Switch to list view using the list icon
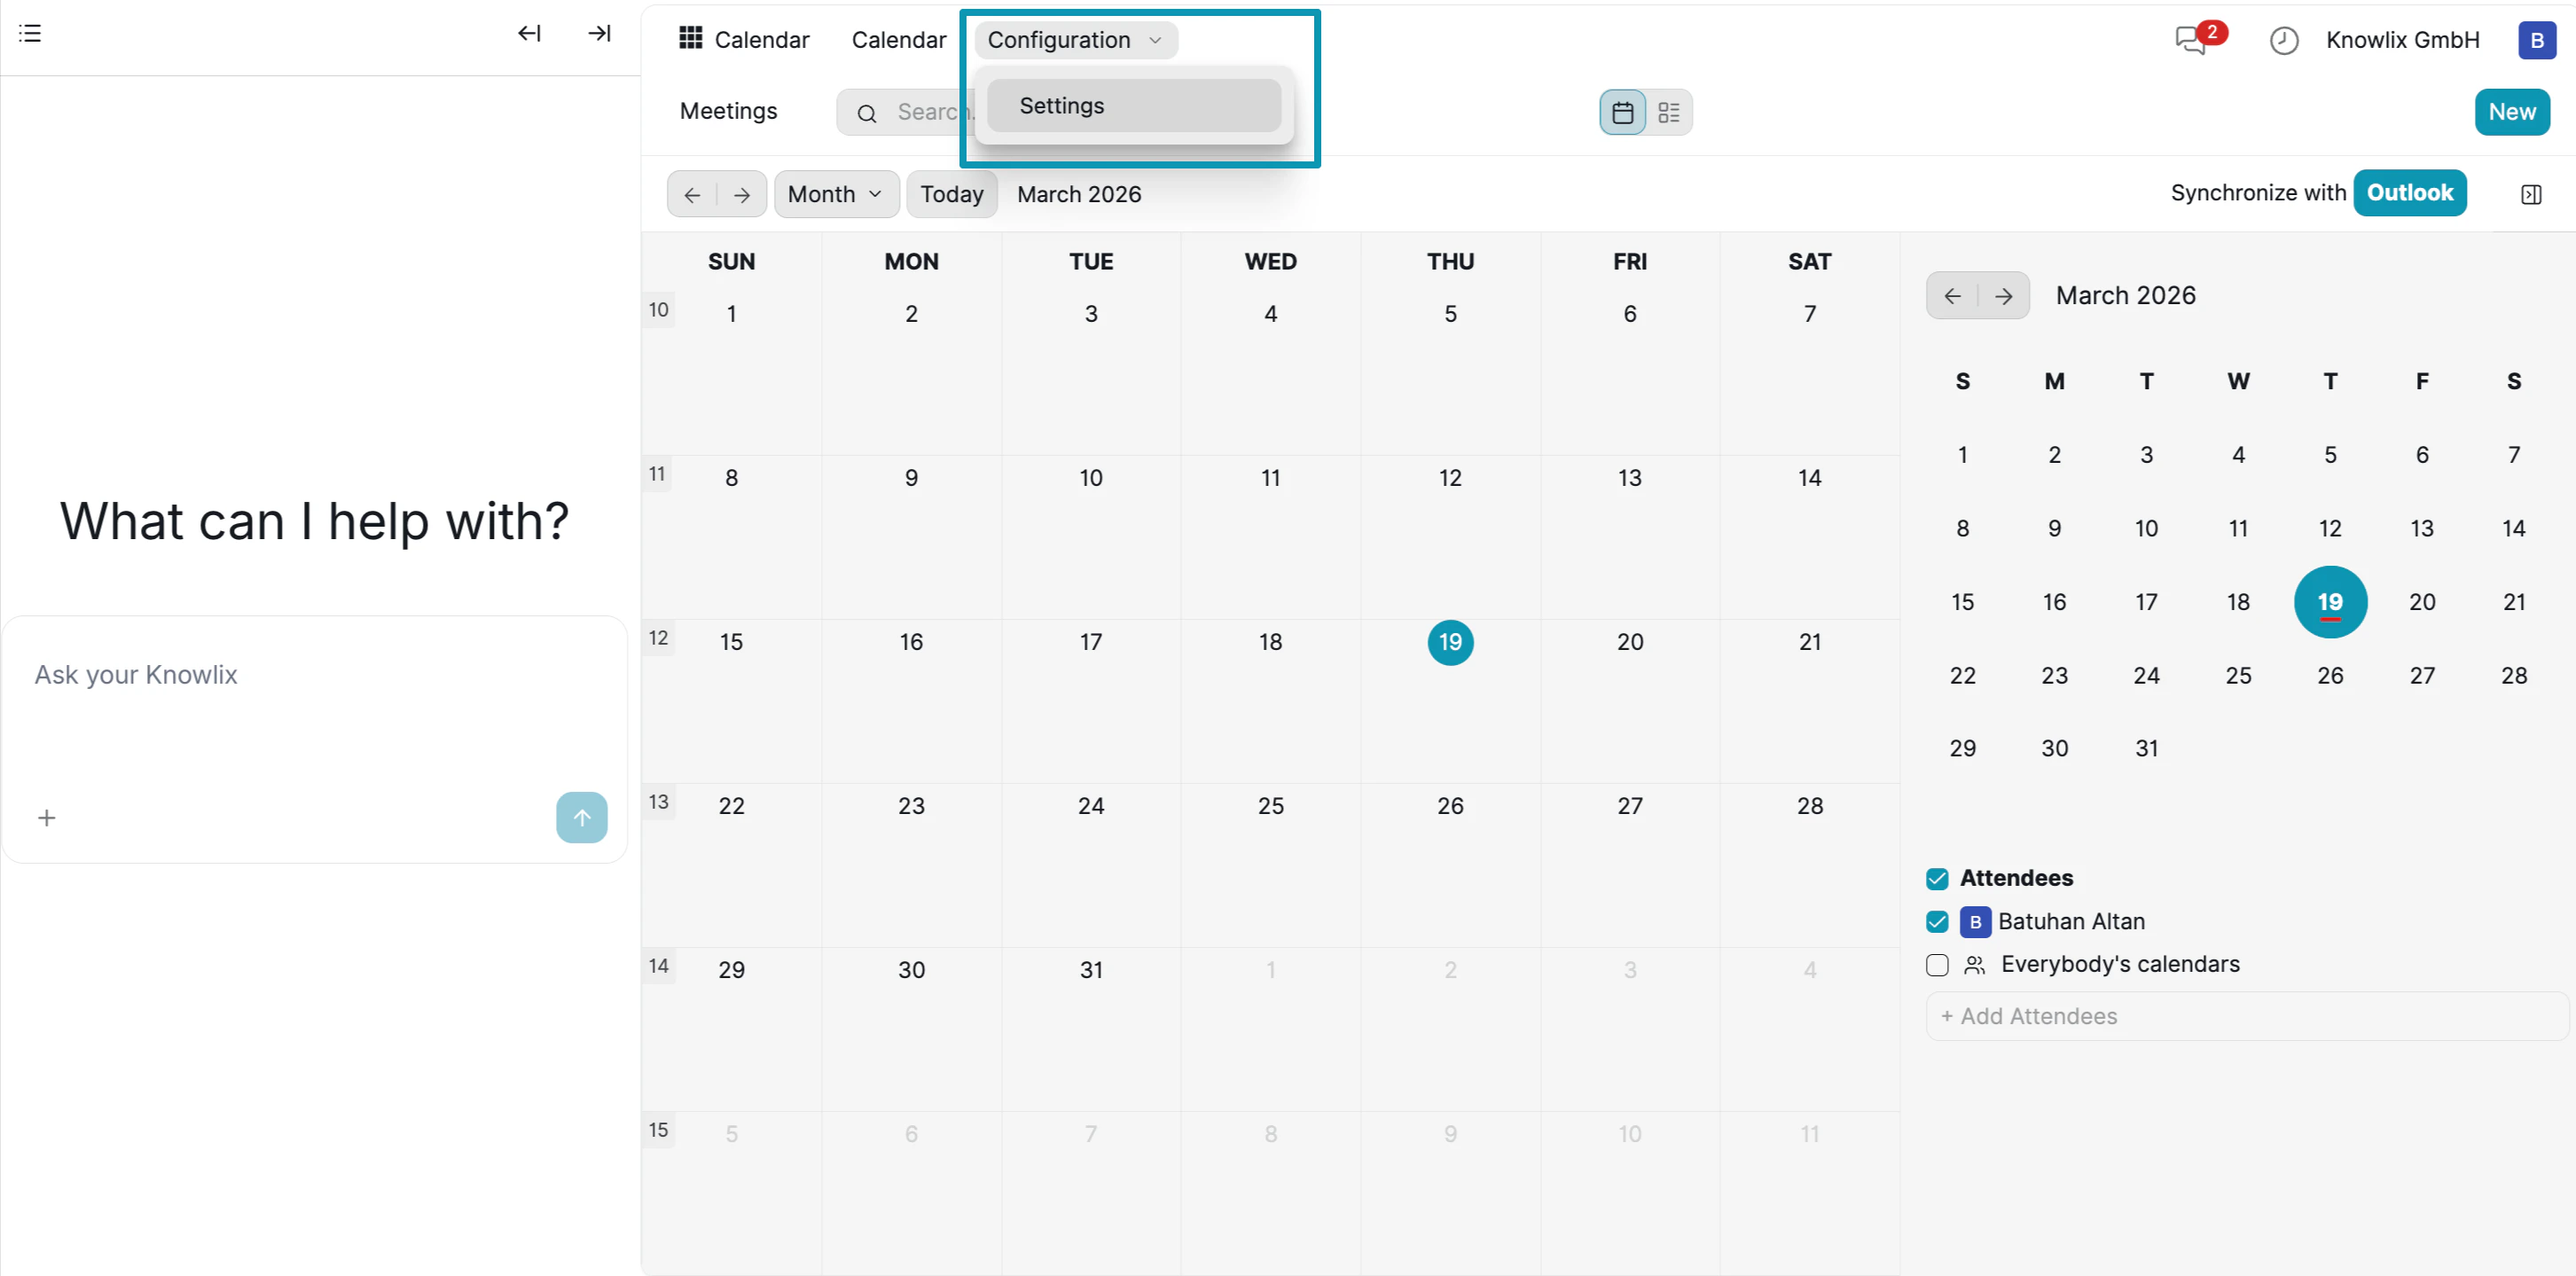This screenshot has height=1276, width=2576. coord(1667,112)
